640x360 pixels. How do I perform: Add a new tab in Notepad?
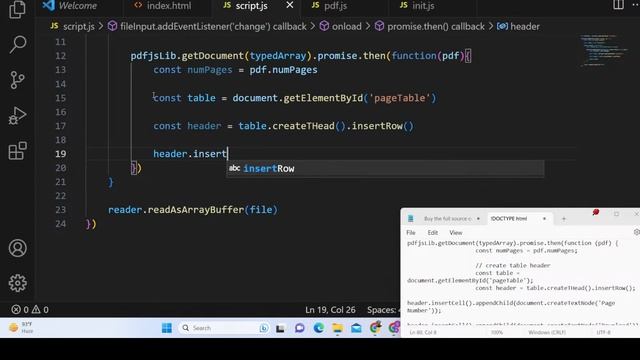(564, 219)
